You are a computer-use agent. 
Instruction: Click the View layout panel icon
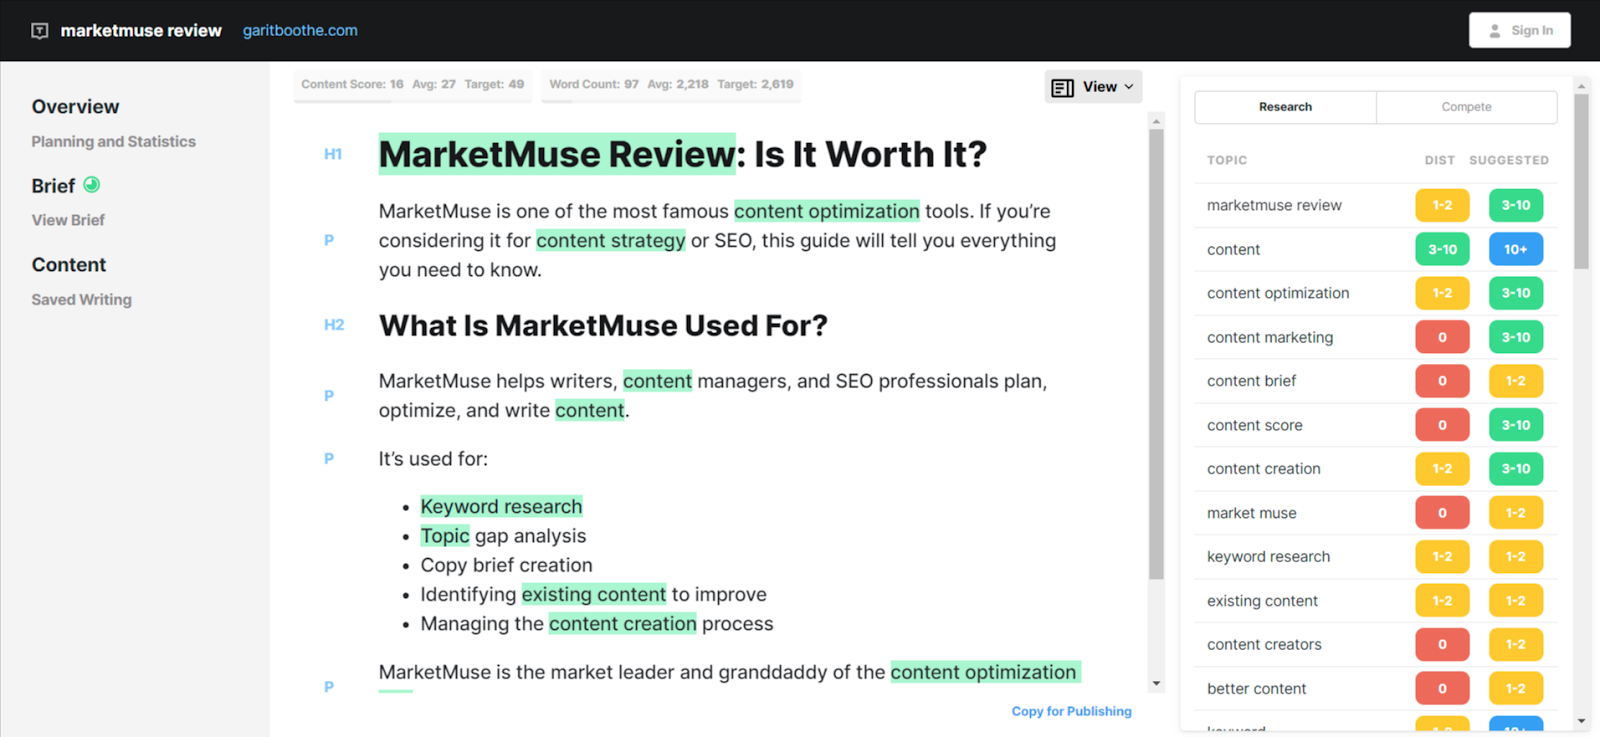pyautogui.click(x=1062, y=88)
